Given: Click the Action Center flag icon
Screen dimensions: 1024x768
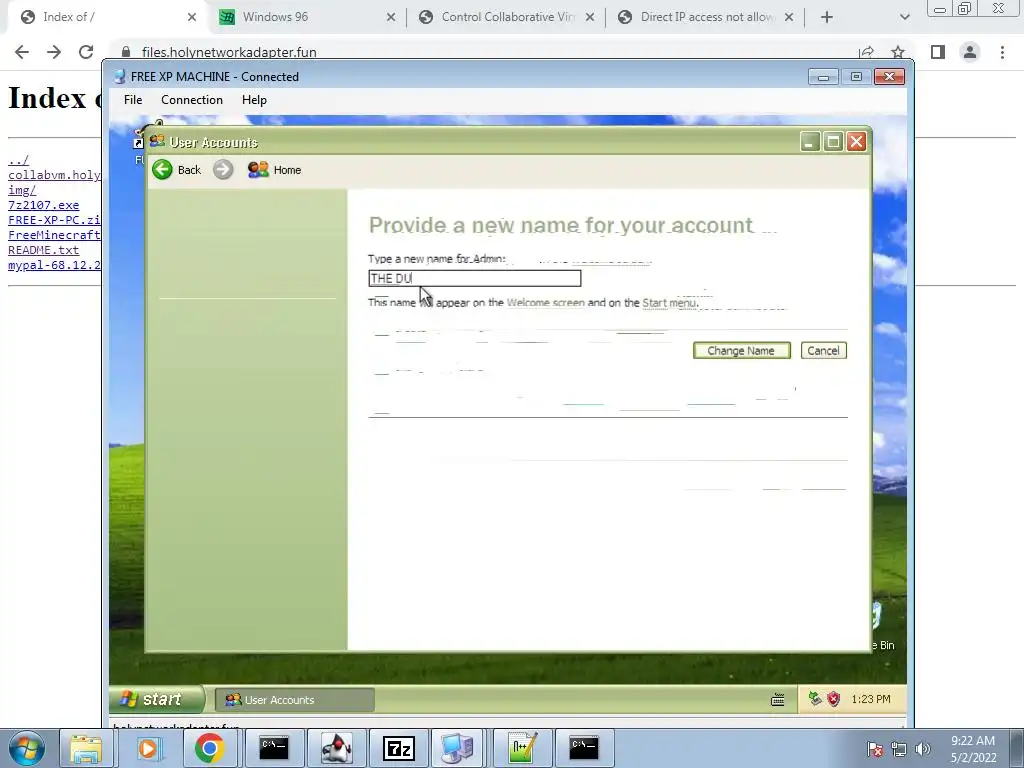Looking at the screenshot, I should click(x=875, y=749).
